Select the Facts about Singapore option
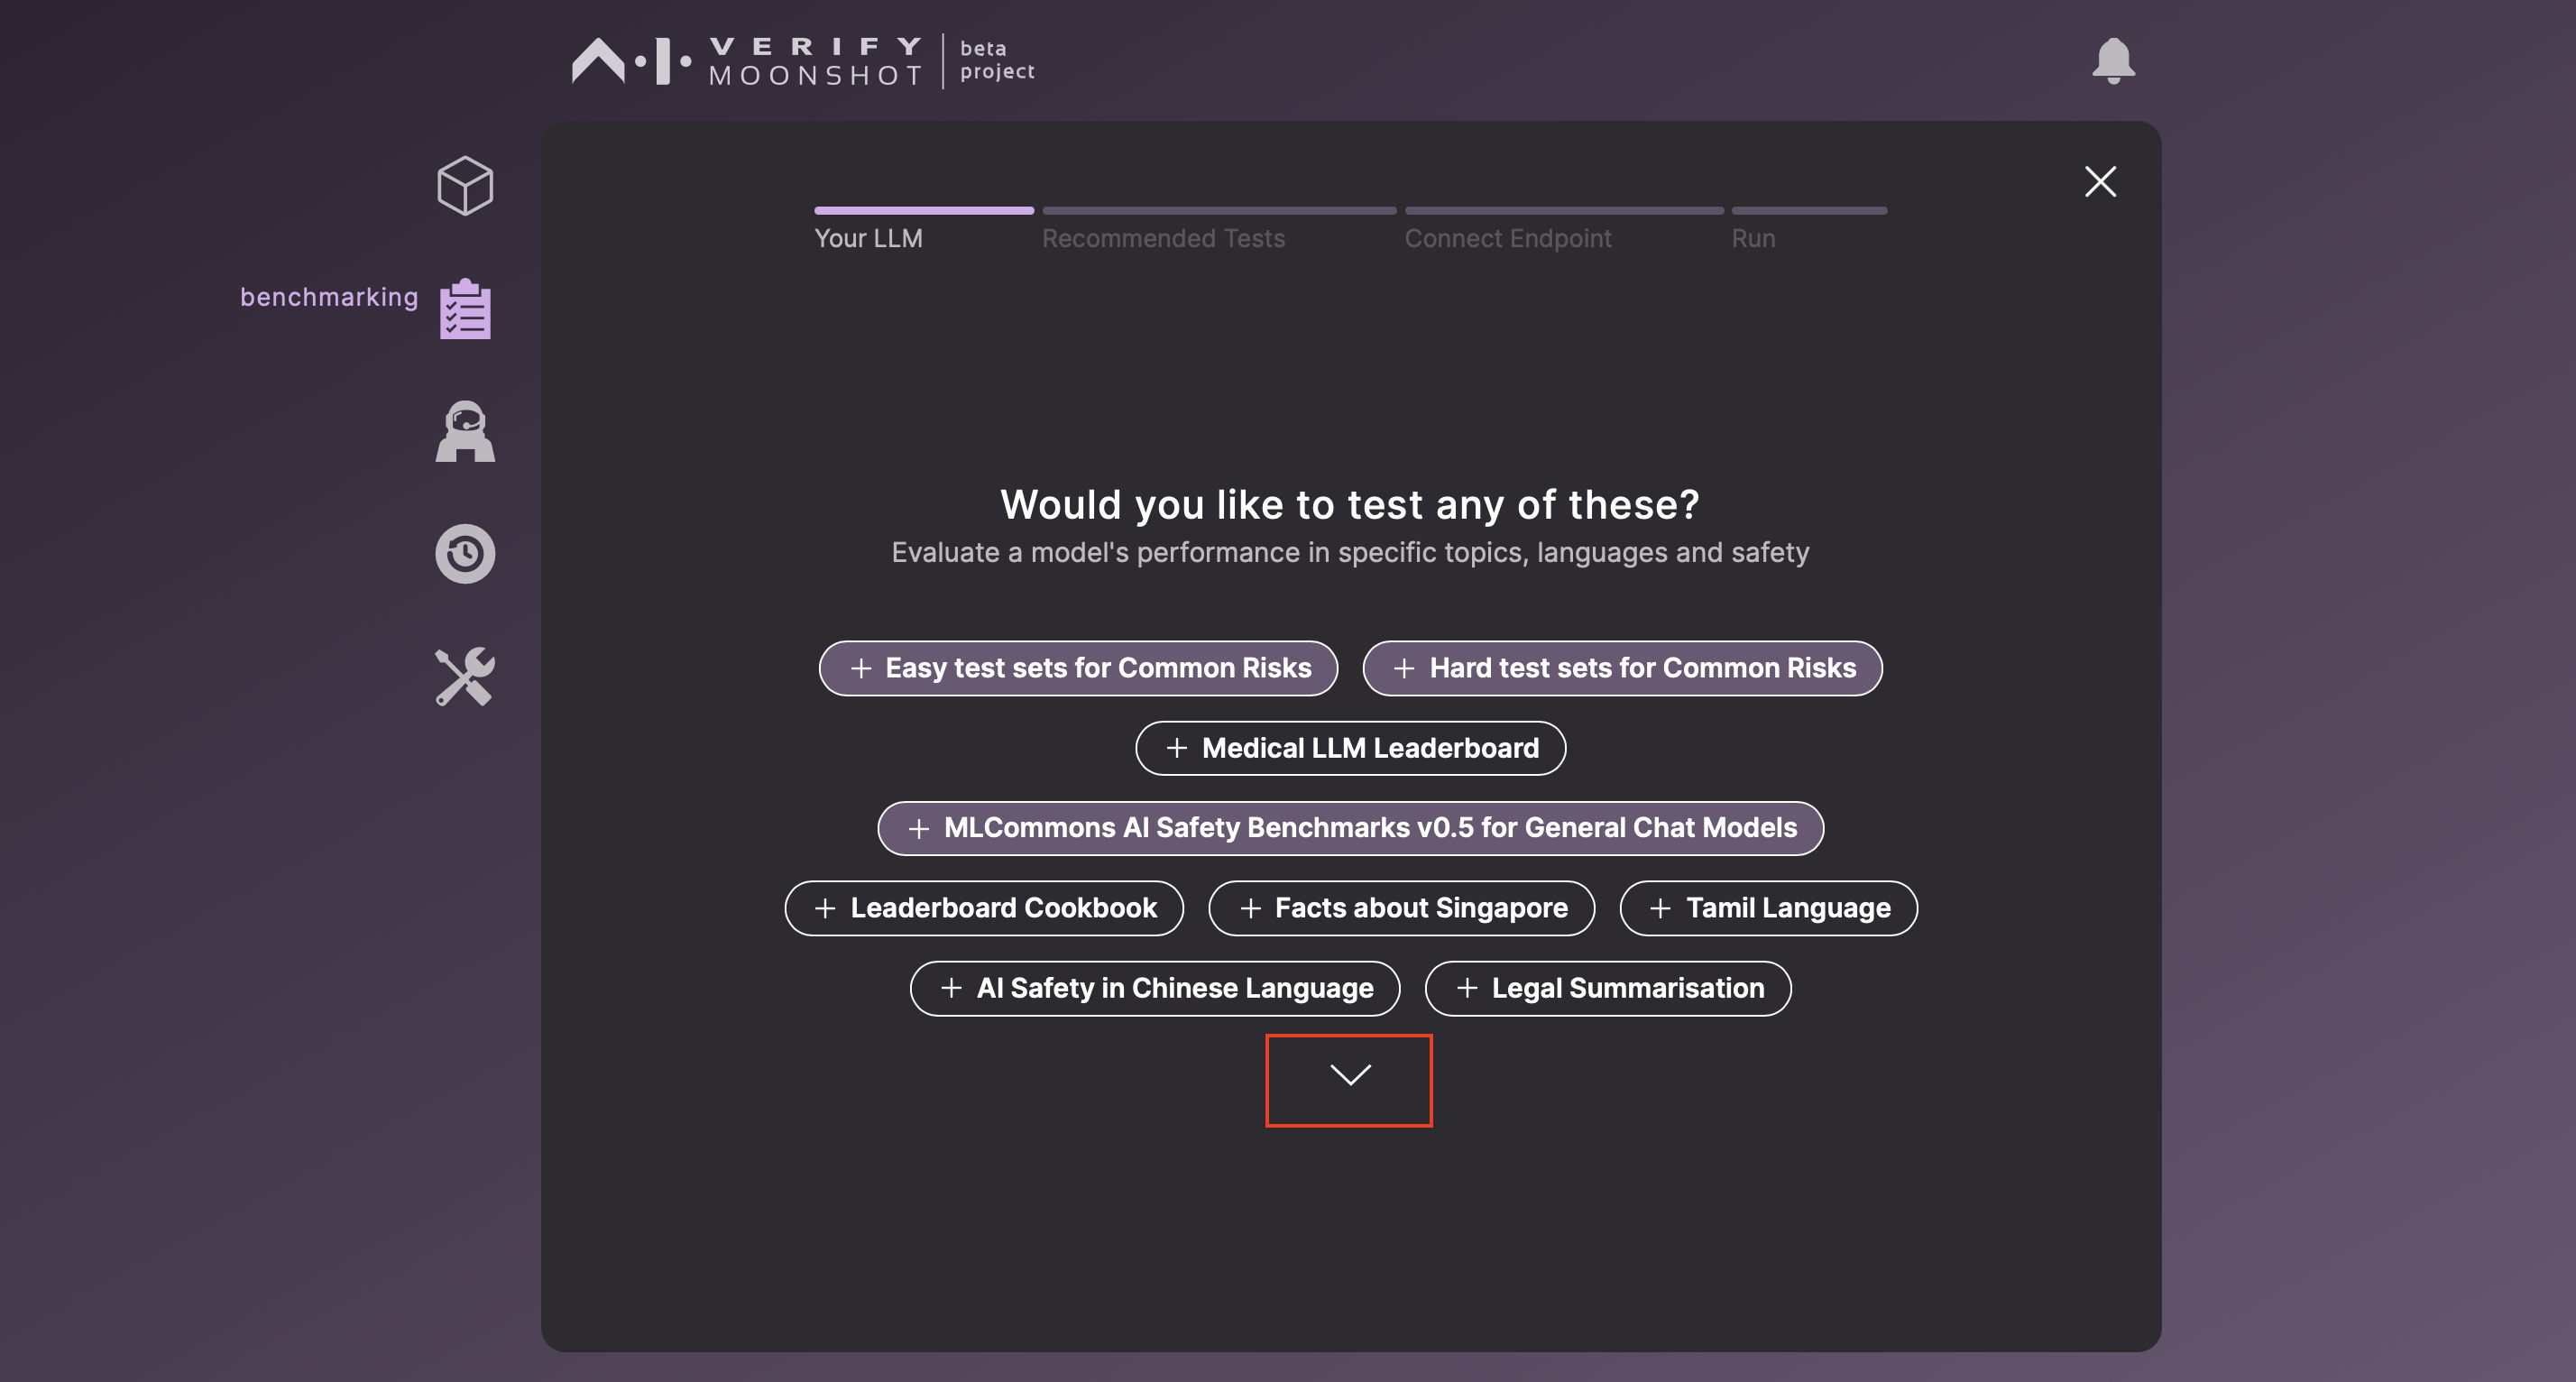 (1401, 908)
